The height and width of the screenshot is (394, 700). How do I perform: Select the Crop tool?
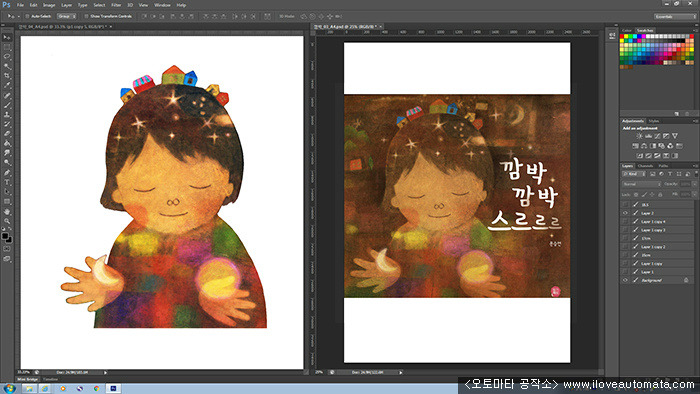pos(7,76)
